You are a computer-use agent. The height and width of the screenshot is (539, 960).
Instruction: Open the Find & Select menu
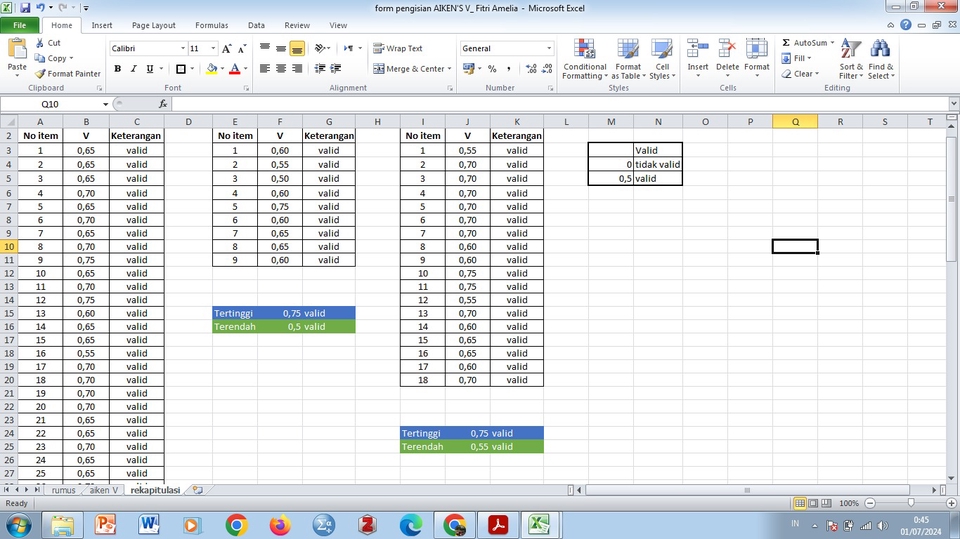click(x=881, y=59)
